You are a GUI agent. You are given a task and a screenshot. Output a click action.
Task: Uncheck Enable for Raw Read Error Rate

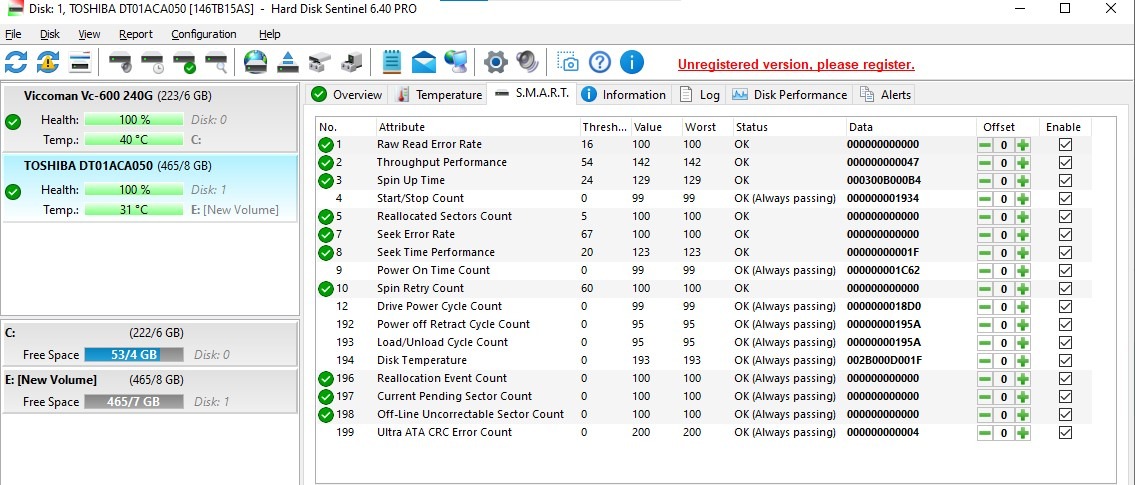(x=1065, y=145)
